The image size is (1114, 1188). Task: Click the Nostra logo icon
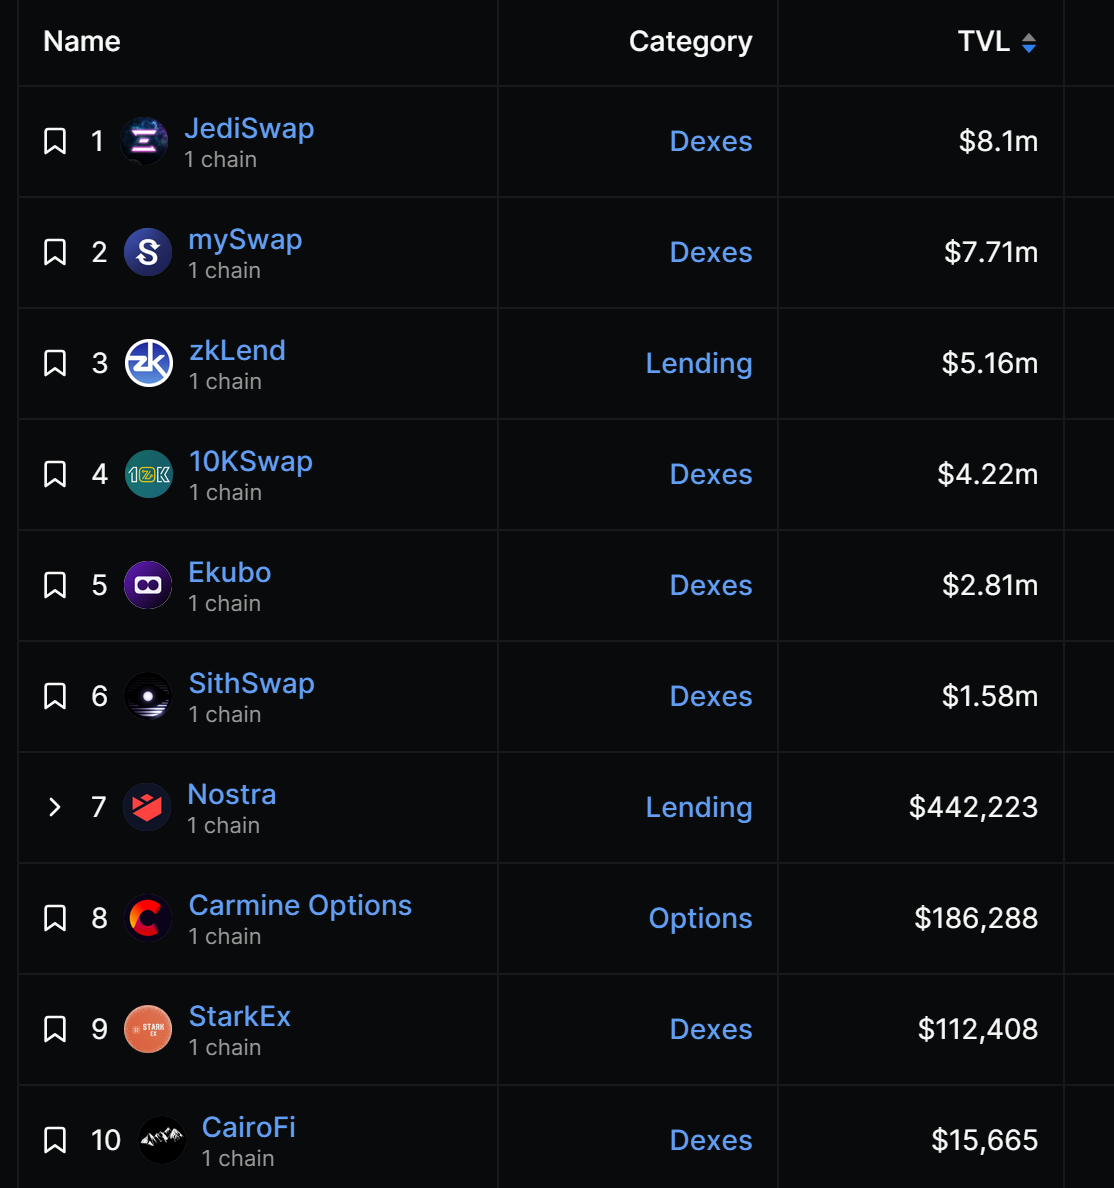click(x=147, y=807)
